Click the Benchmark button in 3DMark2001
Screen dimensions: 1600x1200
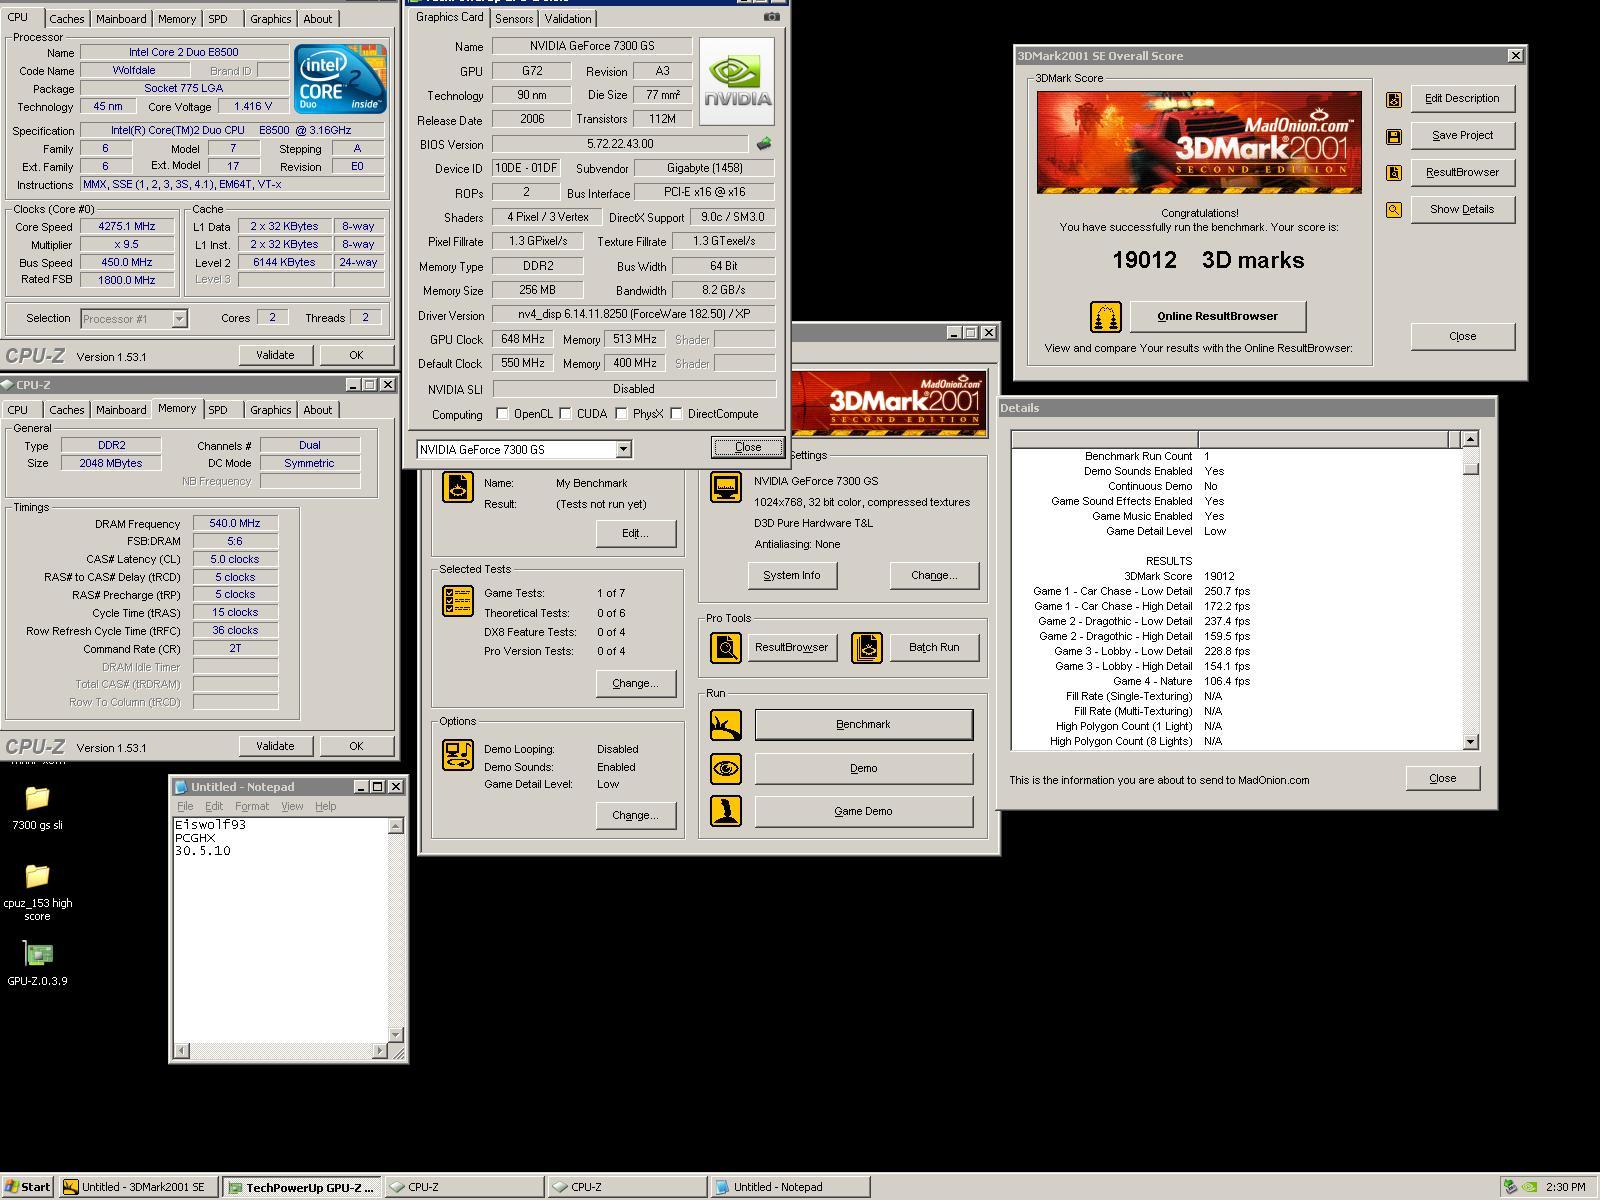(864, 725)
